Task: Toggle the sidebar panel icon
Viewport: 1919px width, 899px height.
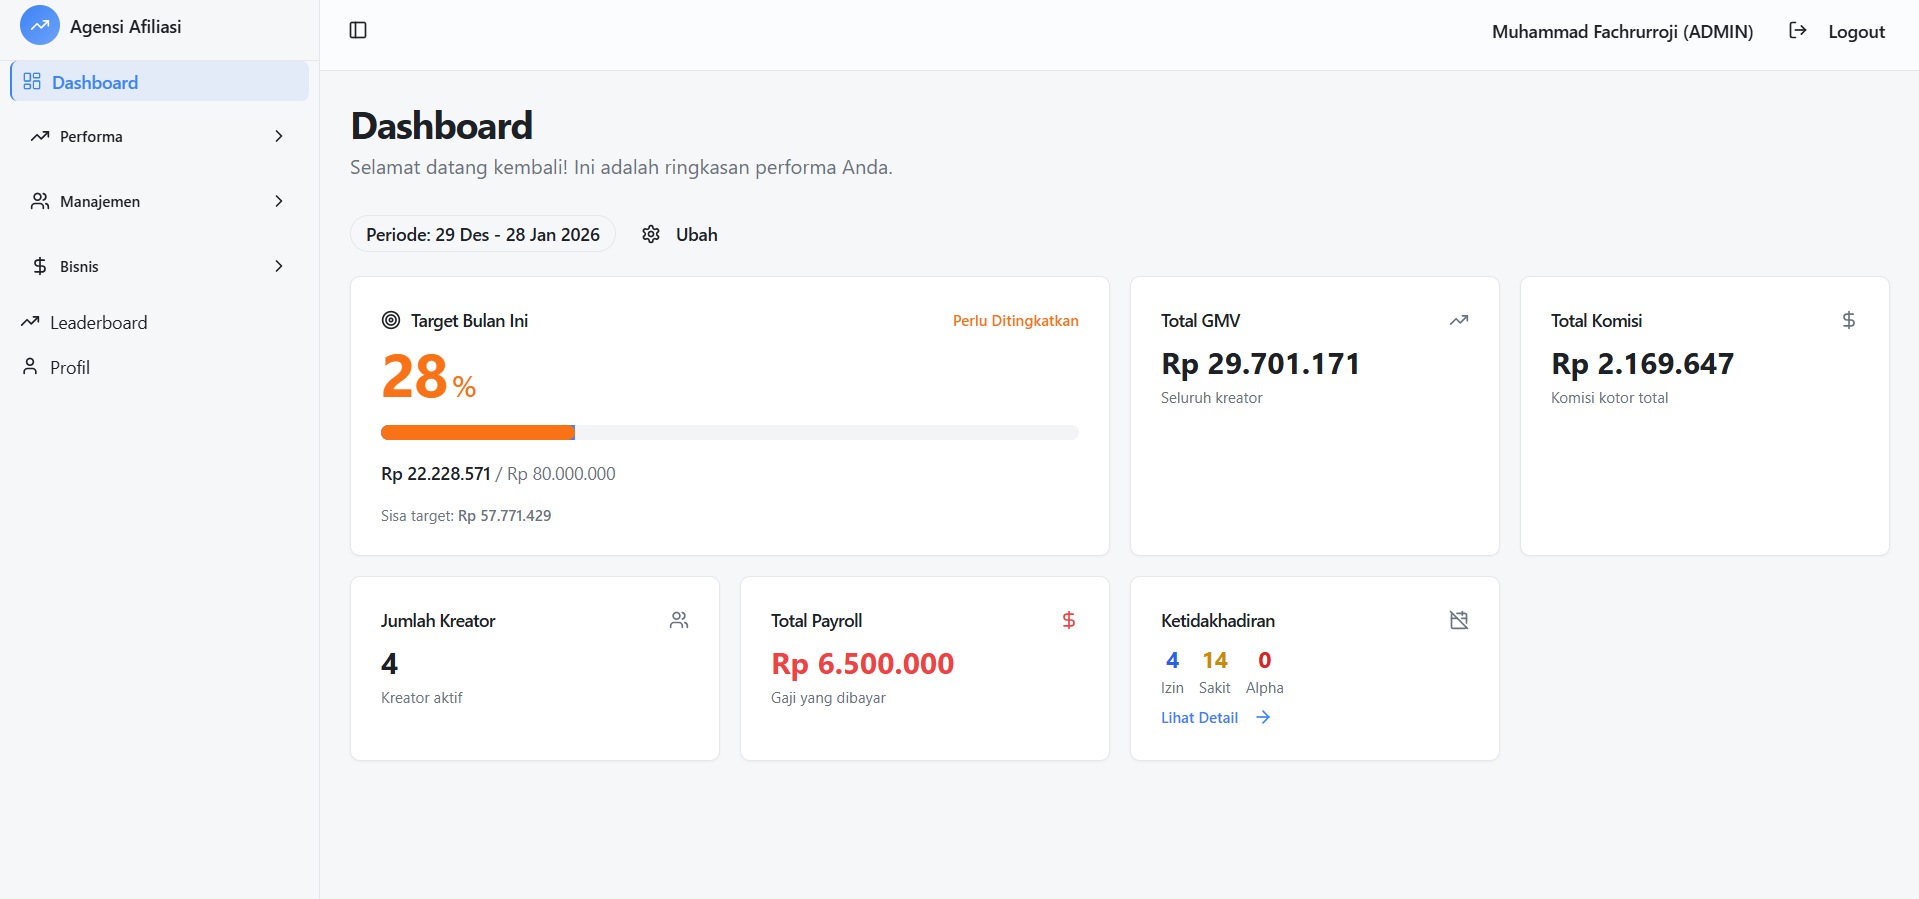Action: (358, 30)
